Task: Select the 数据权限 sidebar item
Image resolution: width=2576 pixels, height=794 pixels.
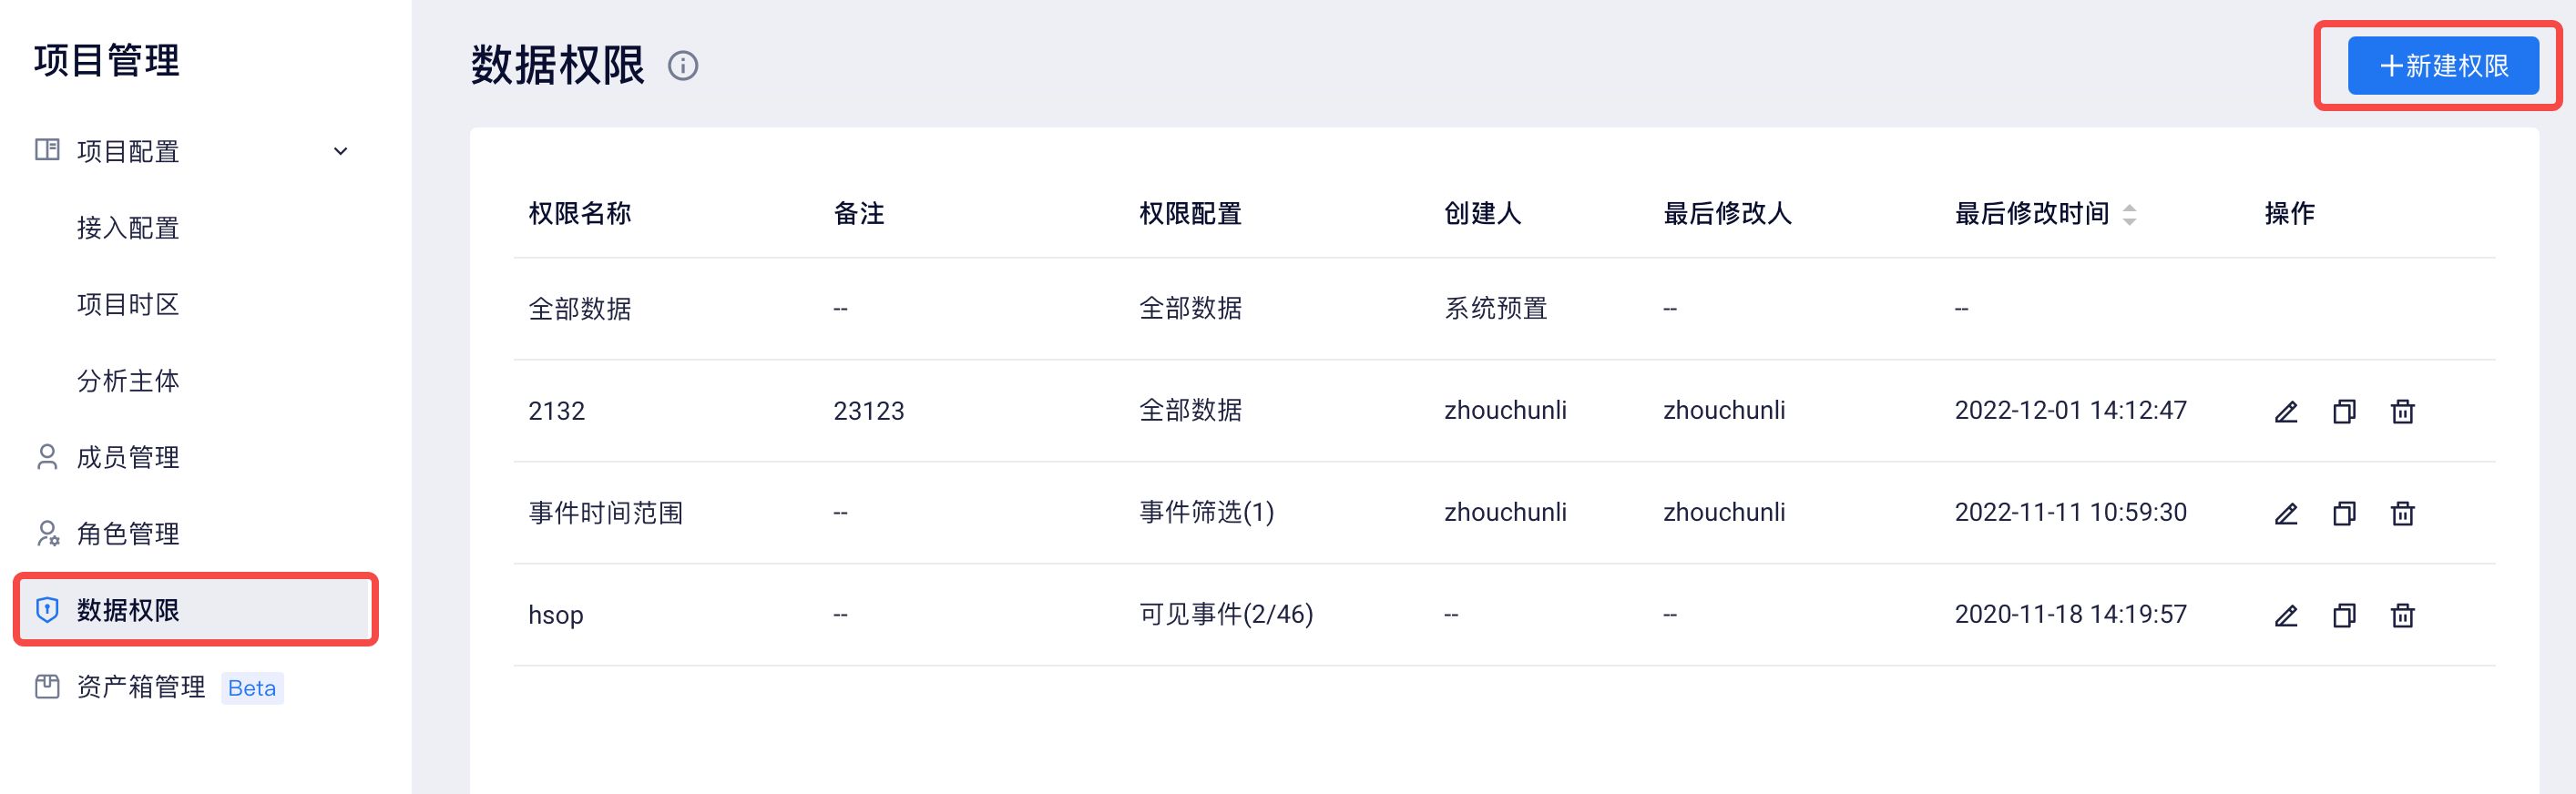Action: coord(196,610)
